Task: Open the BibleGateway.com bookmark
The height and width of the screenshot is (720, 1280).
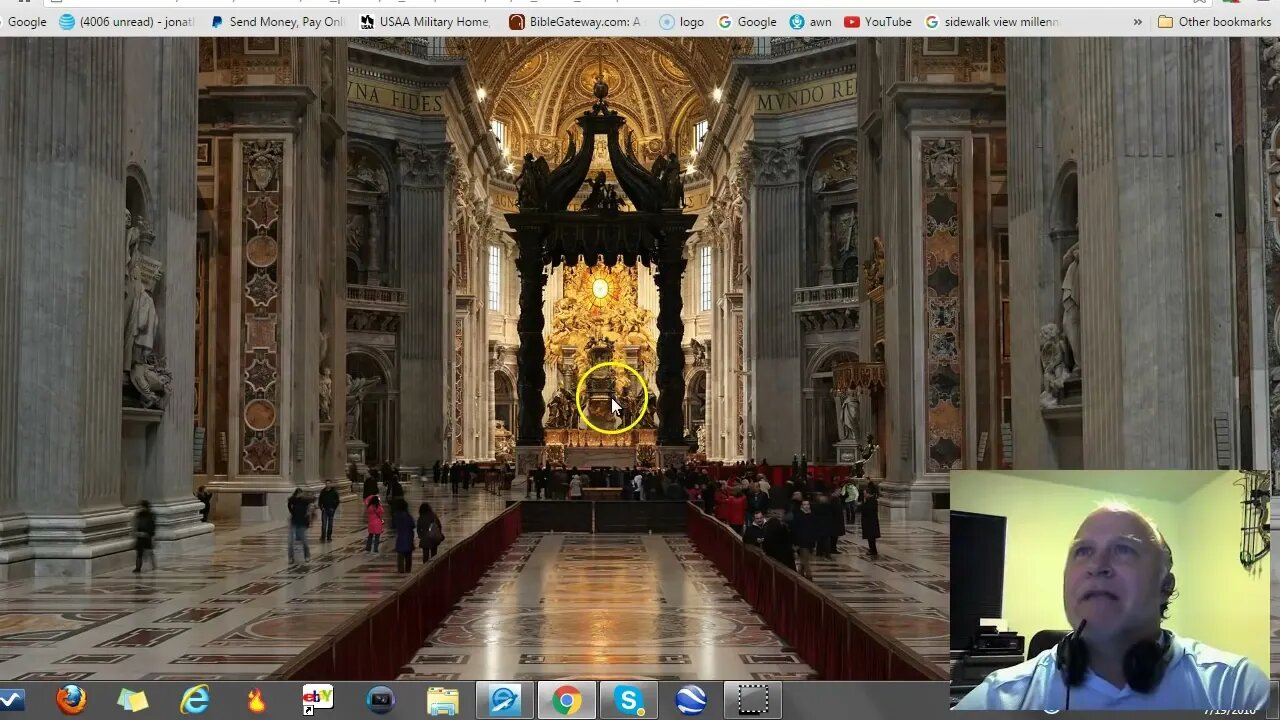Action: (x=575, y=21)
